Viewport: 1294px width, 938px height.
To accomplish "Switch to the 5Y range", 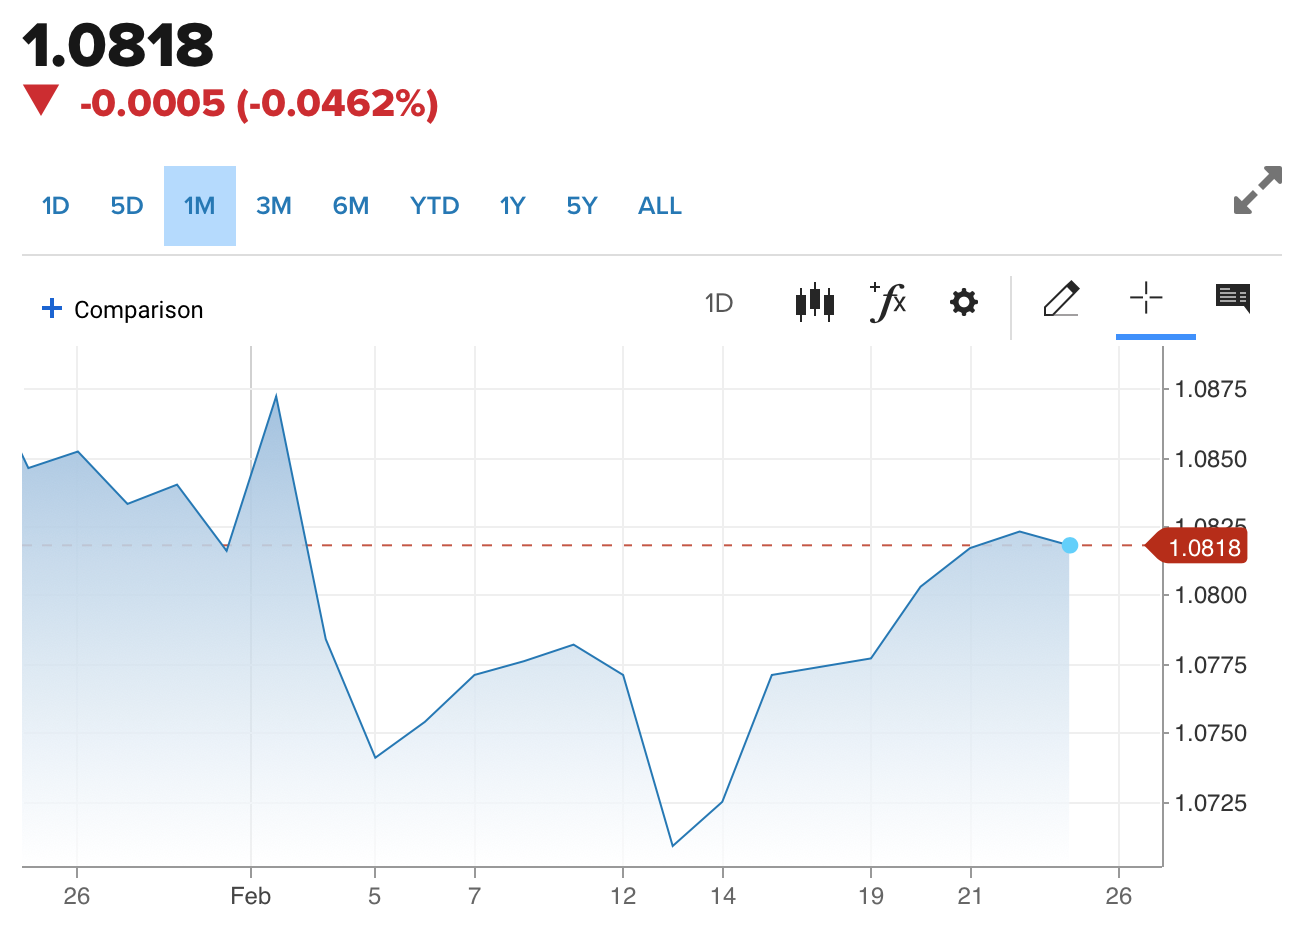I will click(582, 206).
